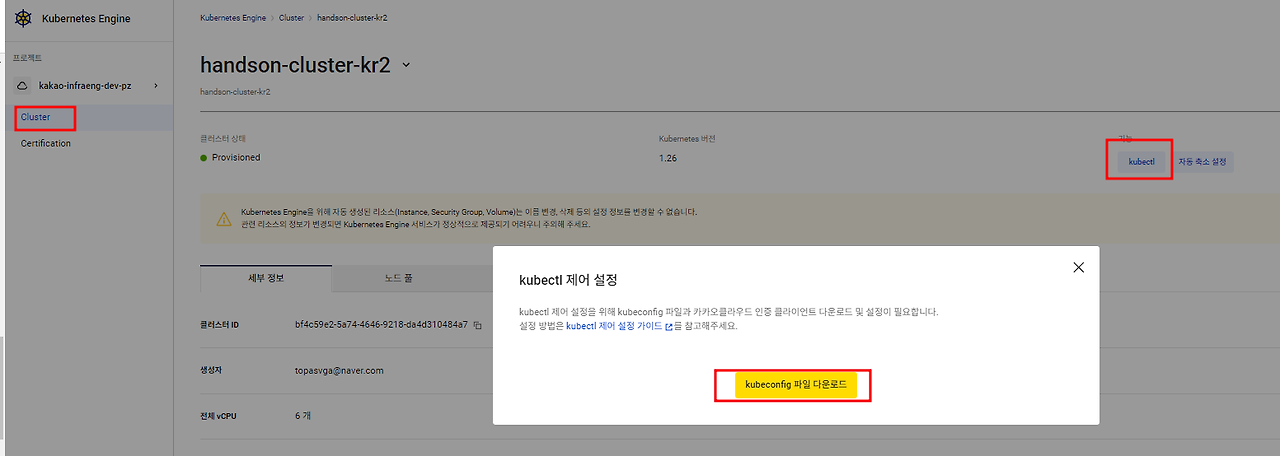Click the kubectl button
Viewport: 1280px width, 456px height.
pos(1141,161)
